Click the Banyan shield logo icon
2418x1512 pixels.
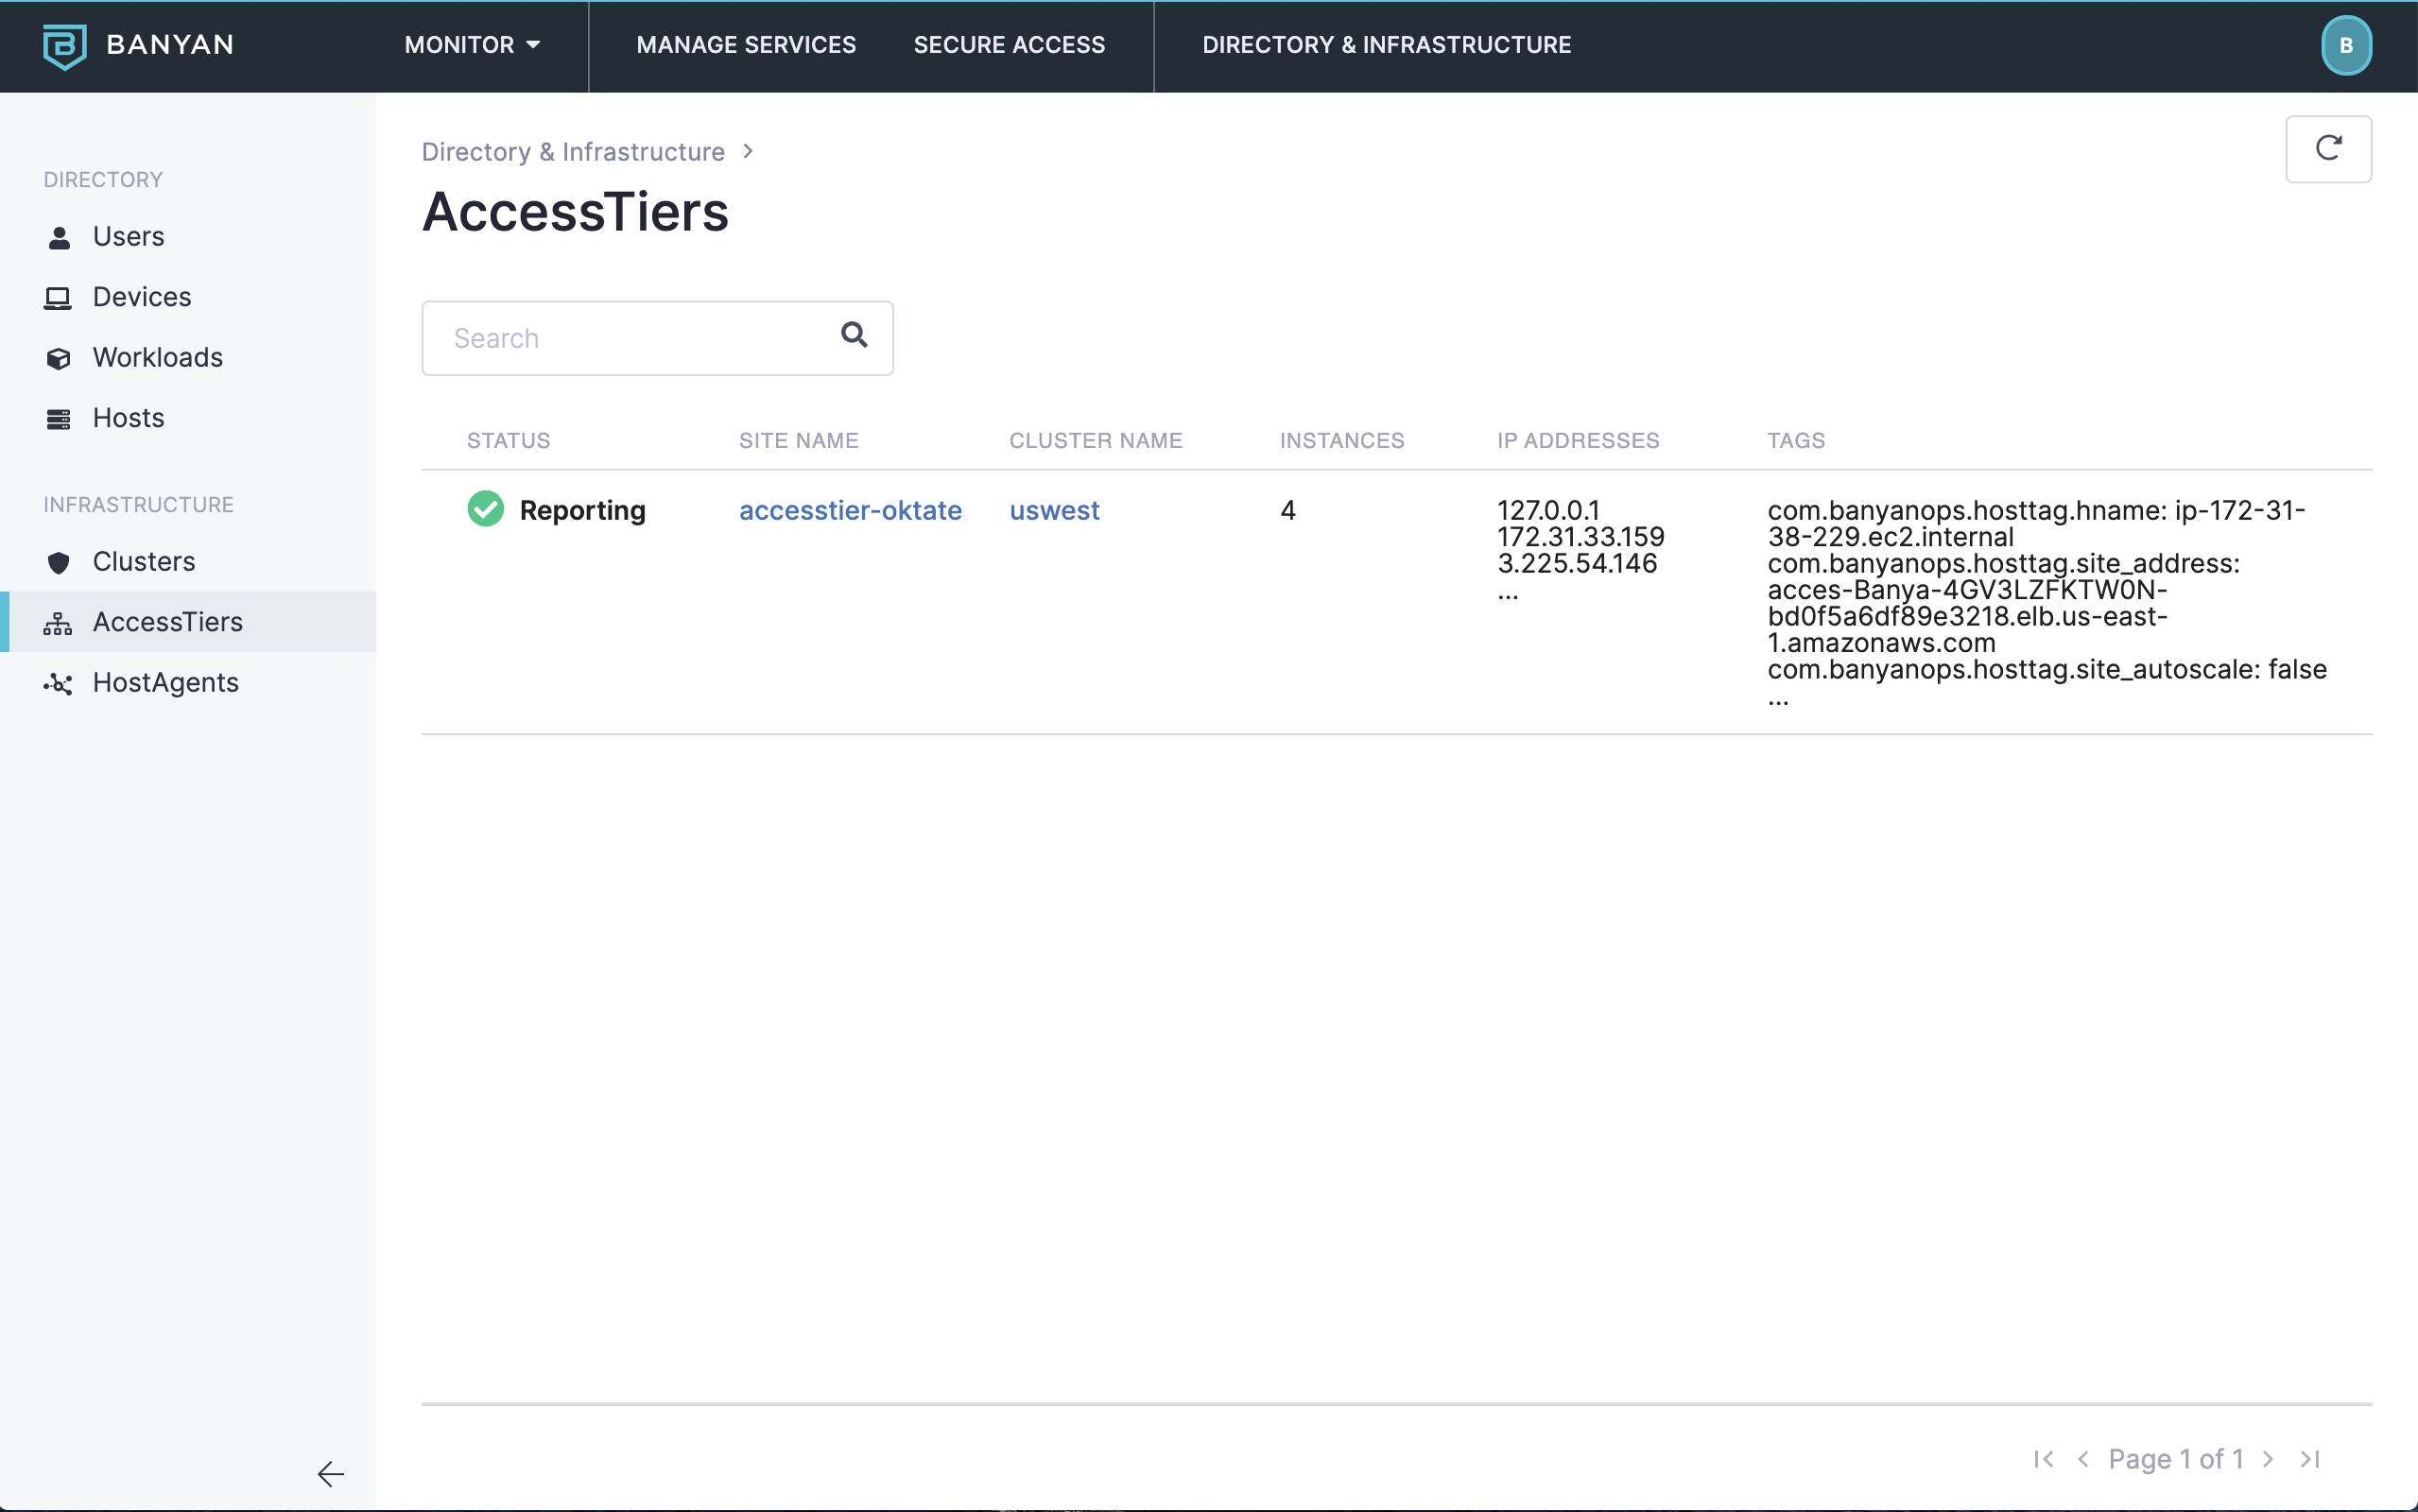point(64,46)
